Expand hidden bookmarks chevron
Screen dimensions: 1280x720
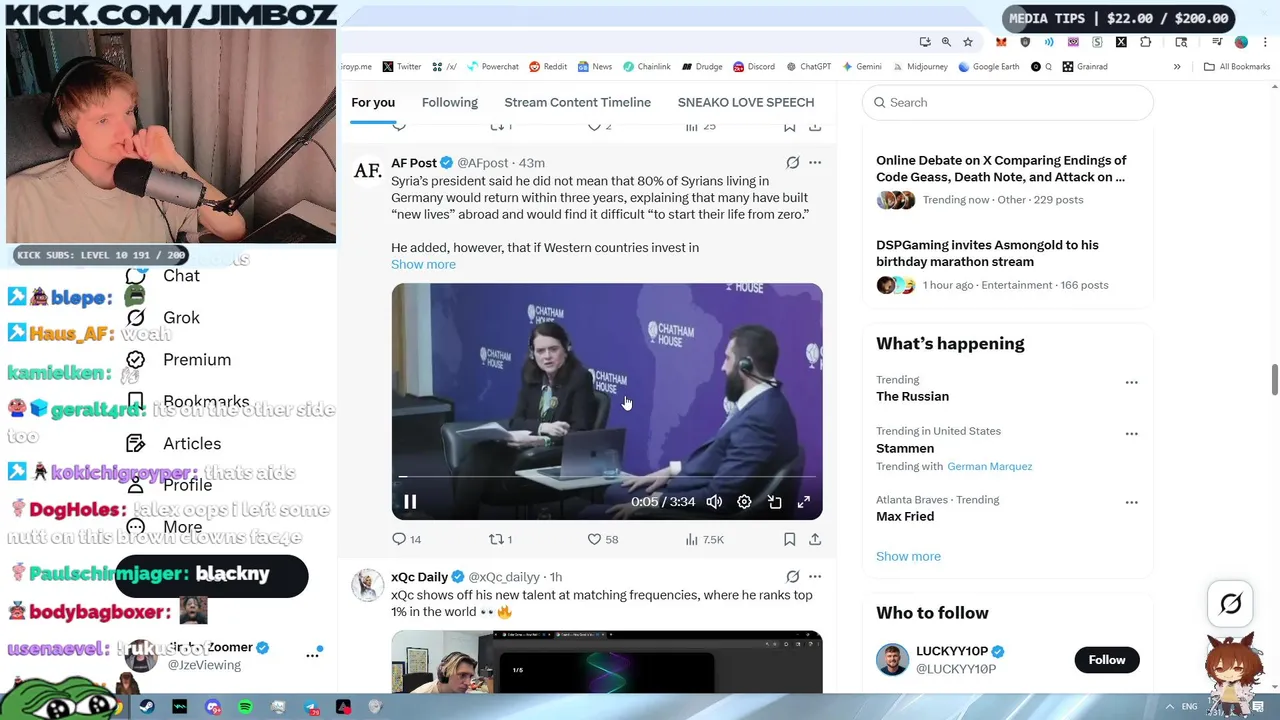(1177, 66)
